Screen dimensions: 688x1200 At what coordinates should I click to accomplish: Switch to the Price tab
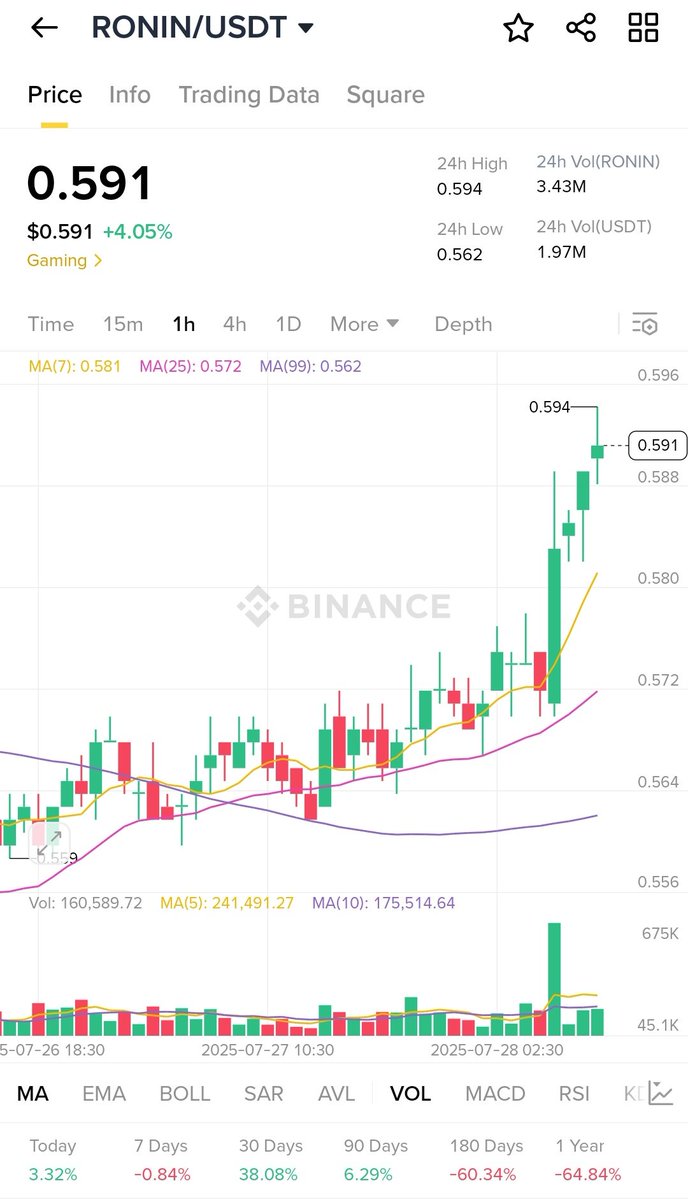tap(54, 95)
